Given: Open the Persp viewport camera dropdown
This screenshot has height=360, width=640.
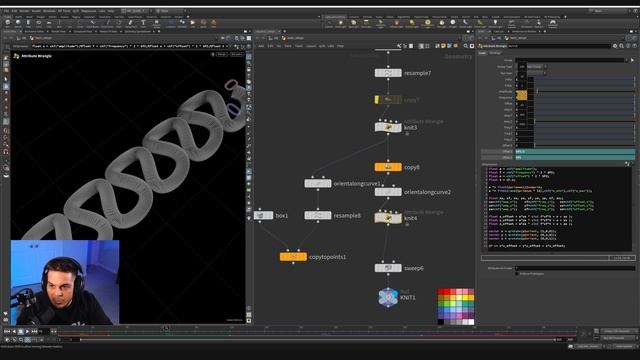Looking at the screenshot, I should (222, 54).
